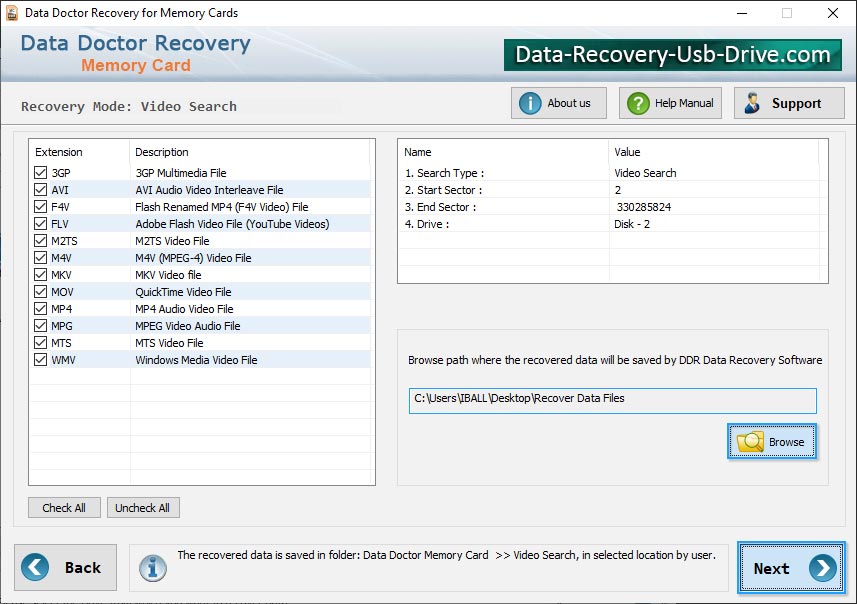Click the Name column header
857x604 pixels.
[x=418, y=152]
